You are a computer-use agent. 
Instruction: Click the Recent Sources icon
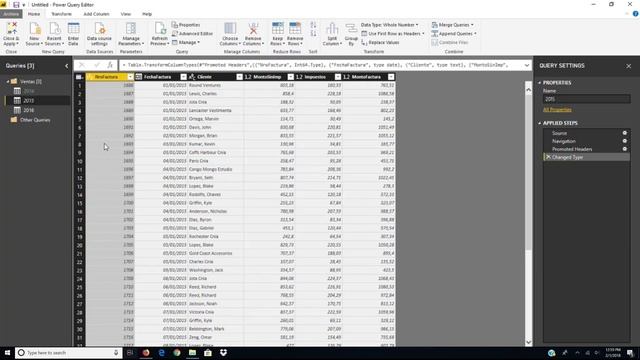[x=54, y=29]
